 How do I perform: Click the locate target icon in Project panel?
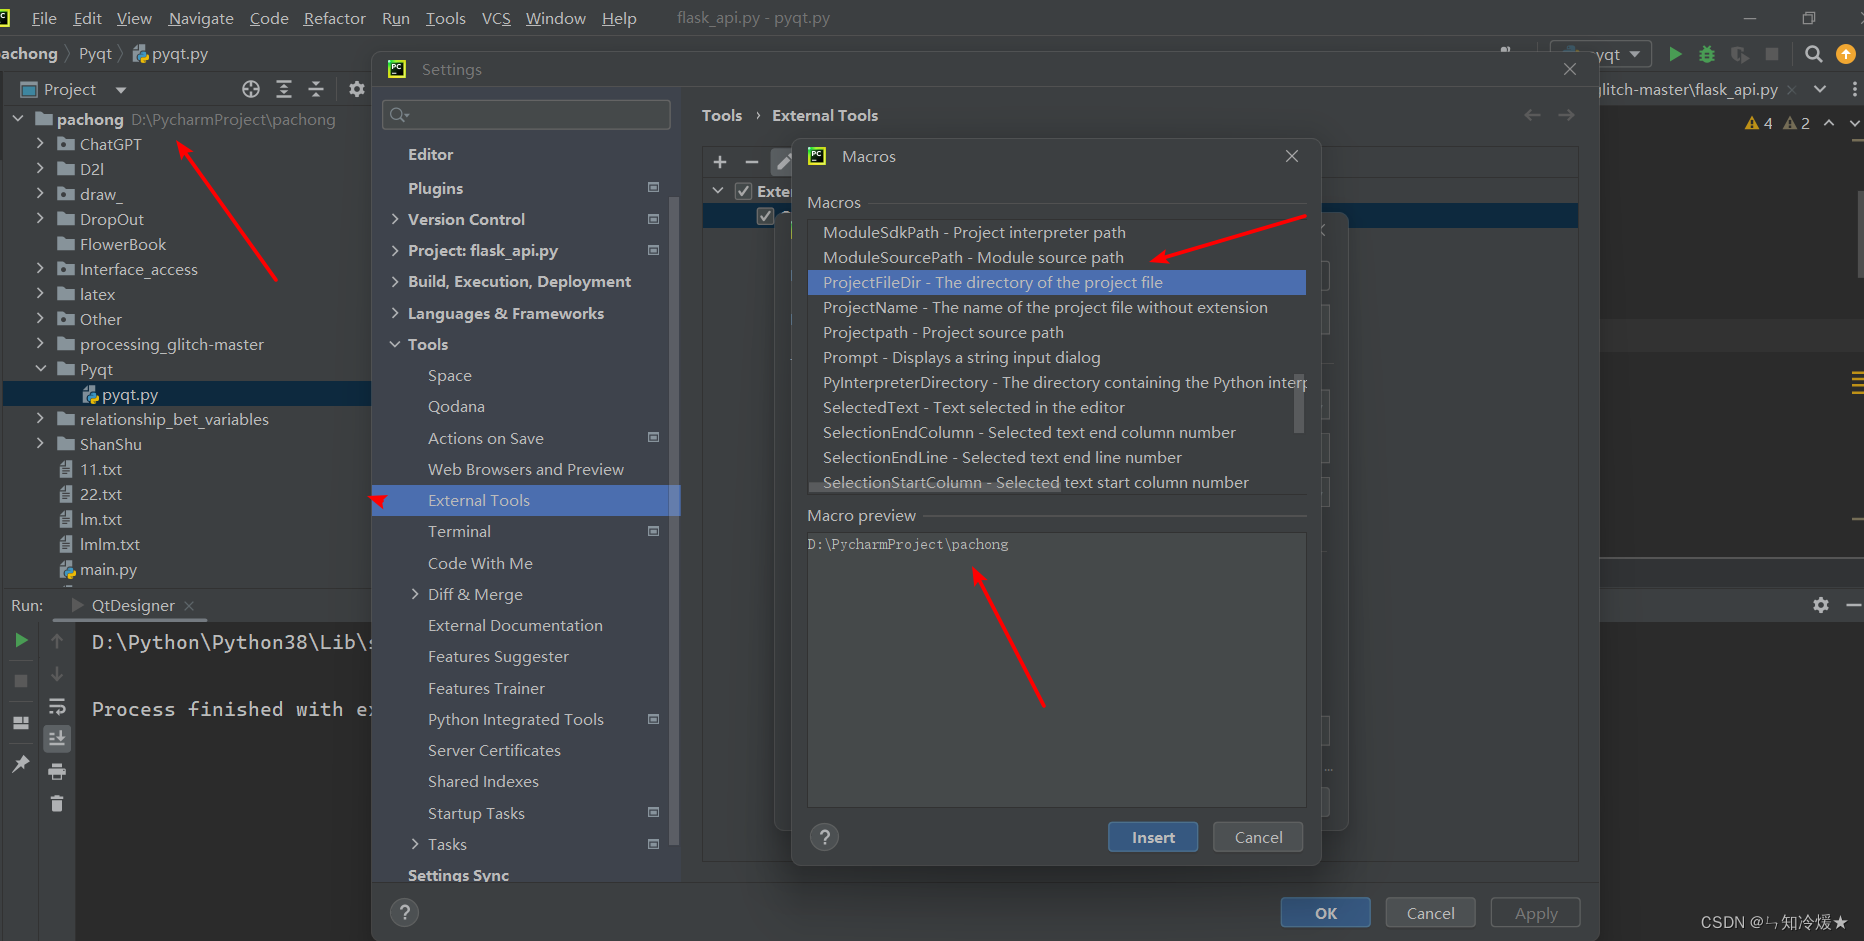(251, 90)
